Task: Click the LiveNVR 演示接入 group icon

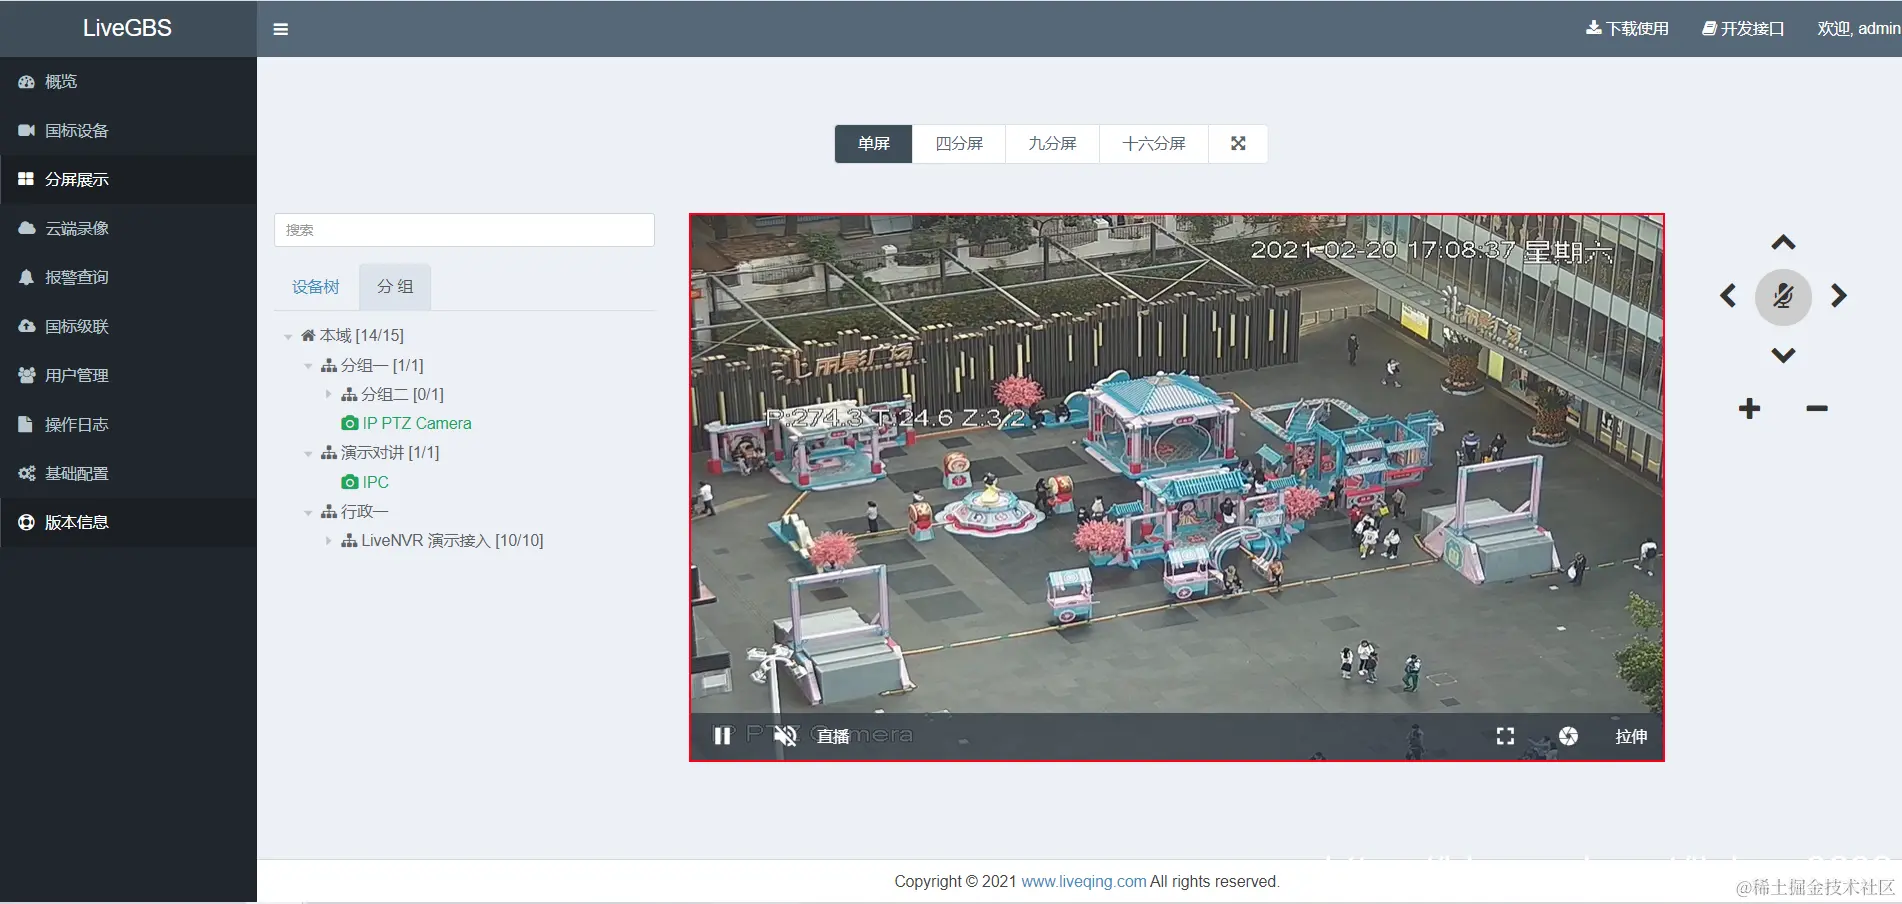Action: point(349,541)
